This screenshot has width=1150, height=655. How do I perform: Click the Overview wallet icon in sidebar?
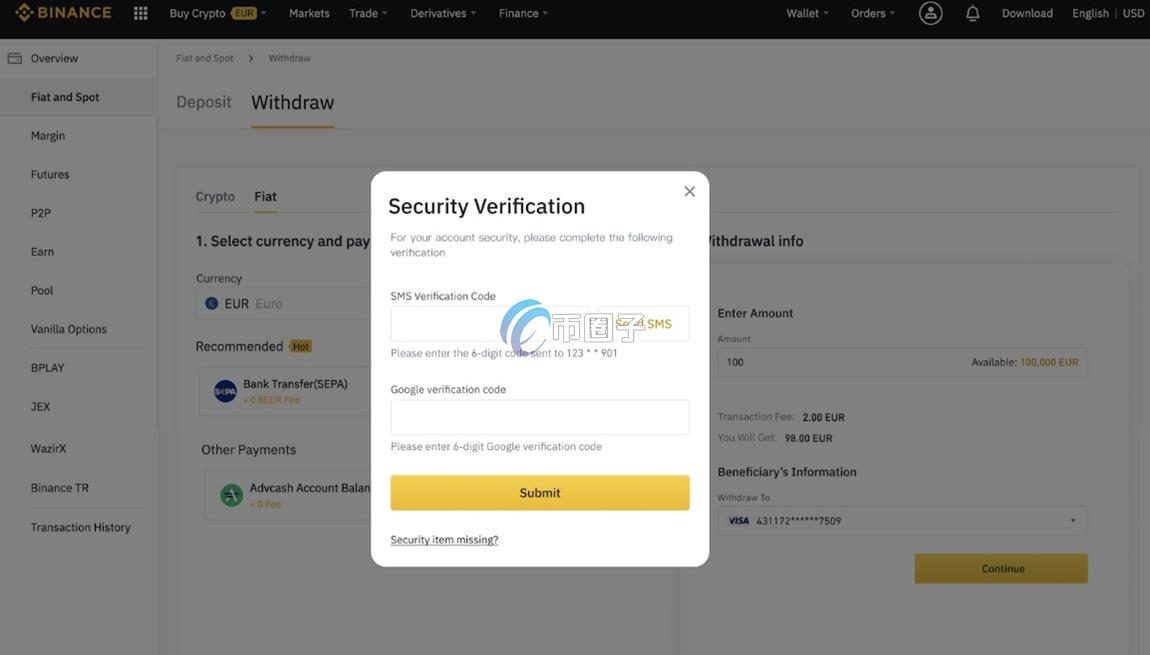point(15,58)
